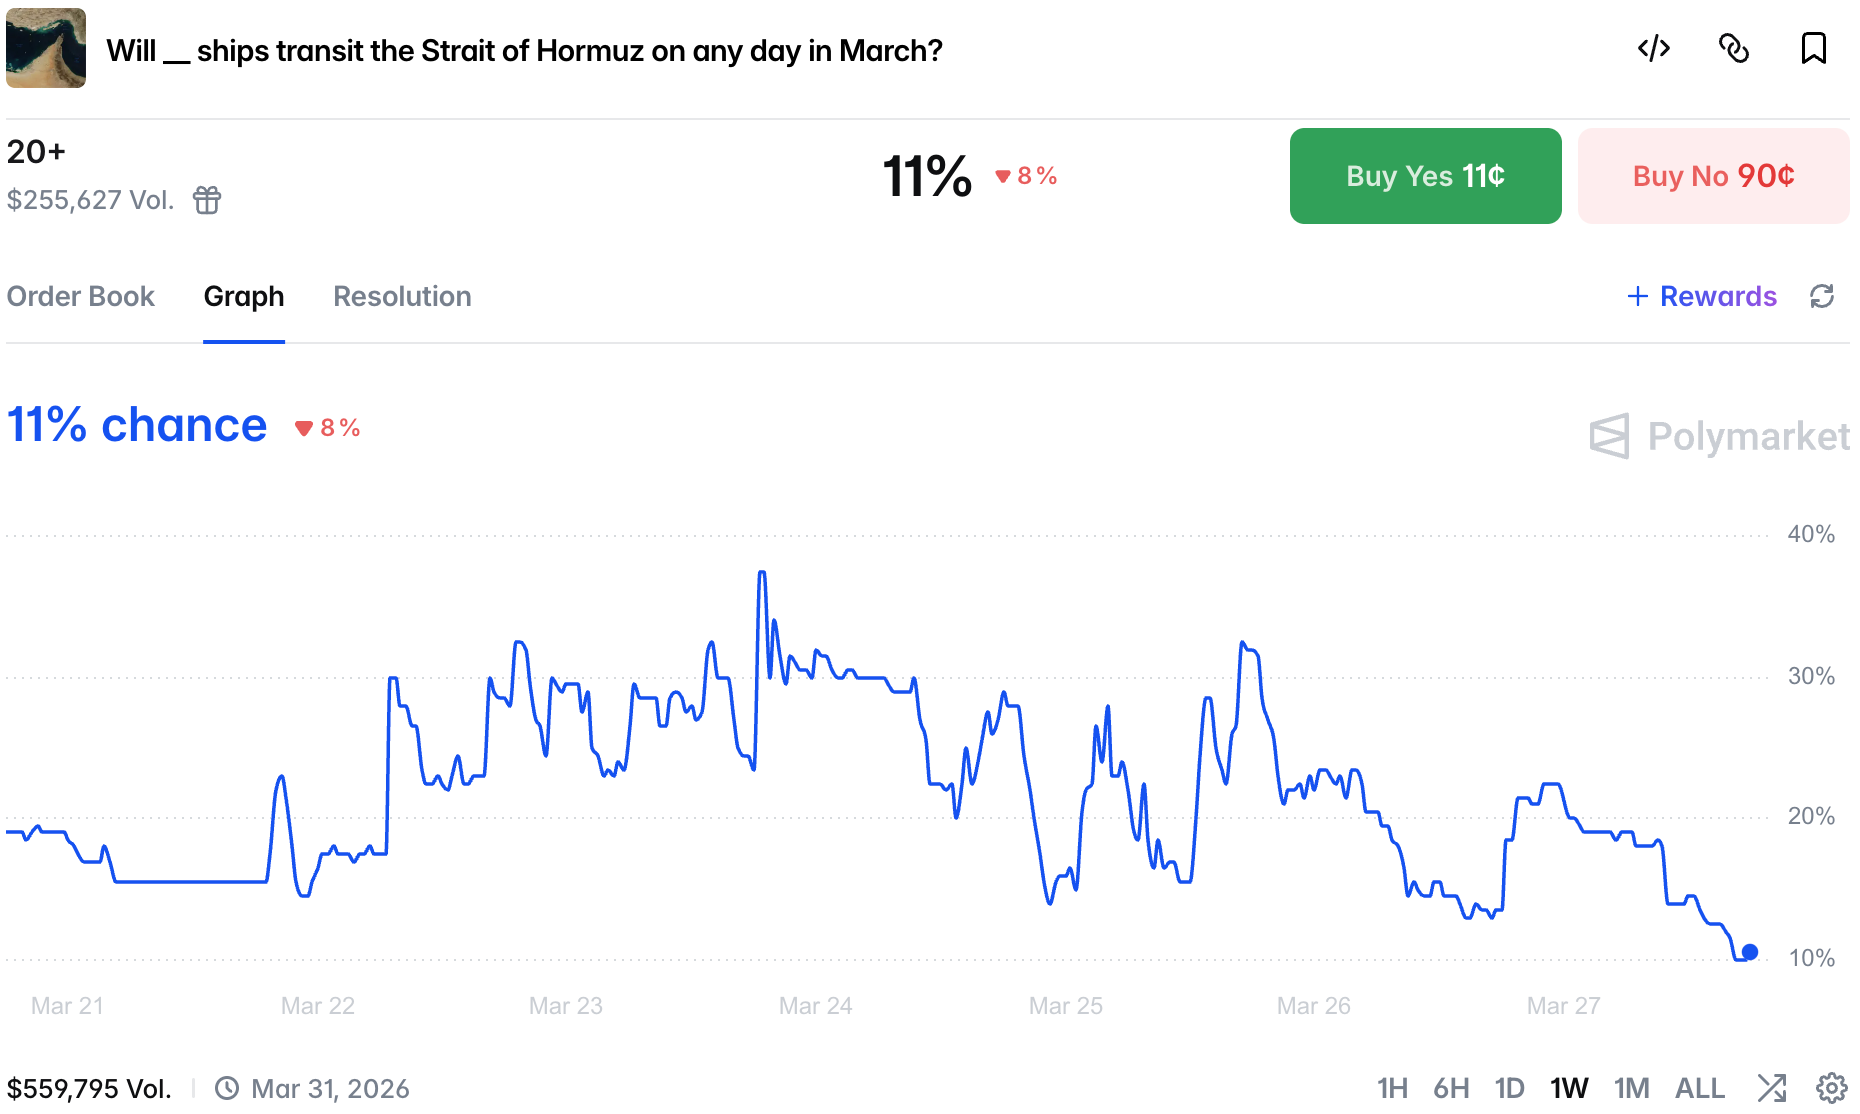
Task: Open the Rewards link
Action: [1702, 297]
